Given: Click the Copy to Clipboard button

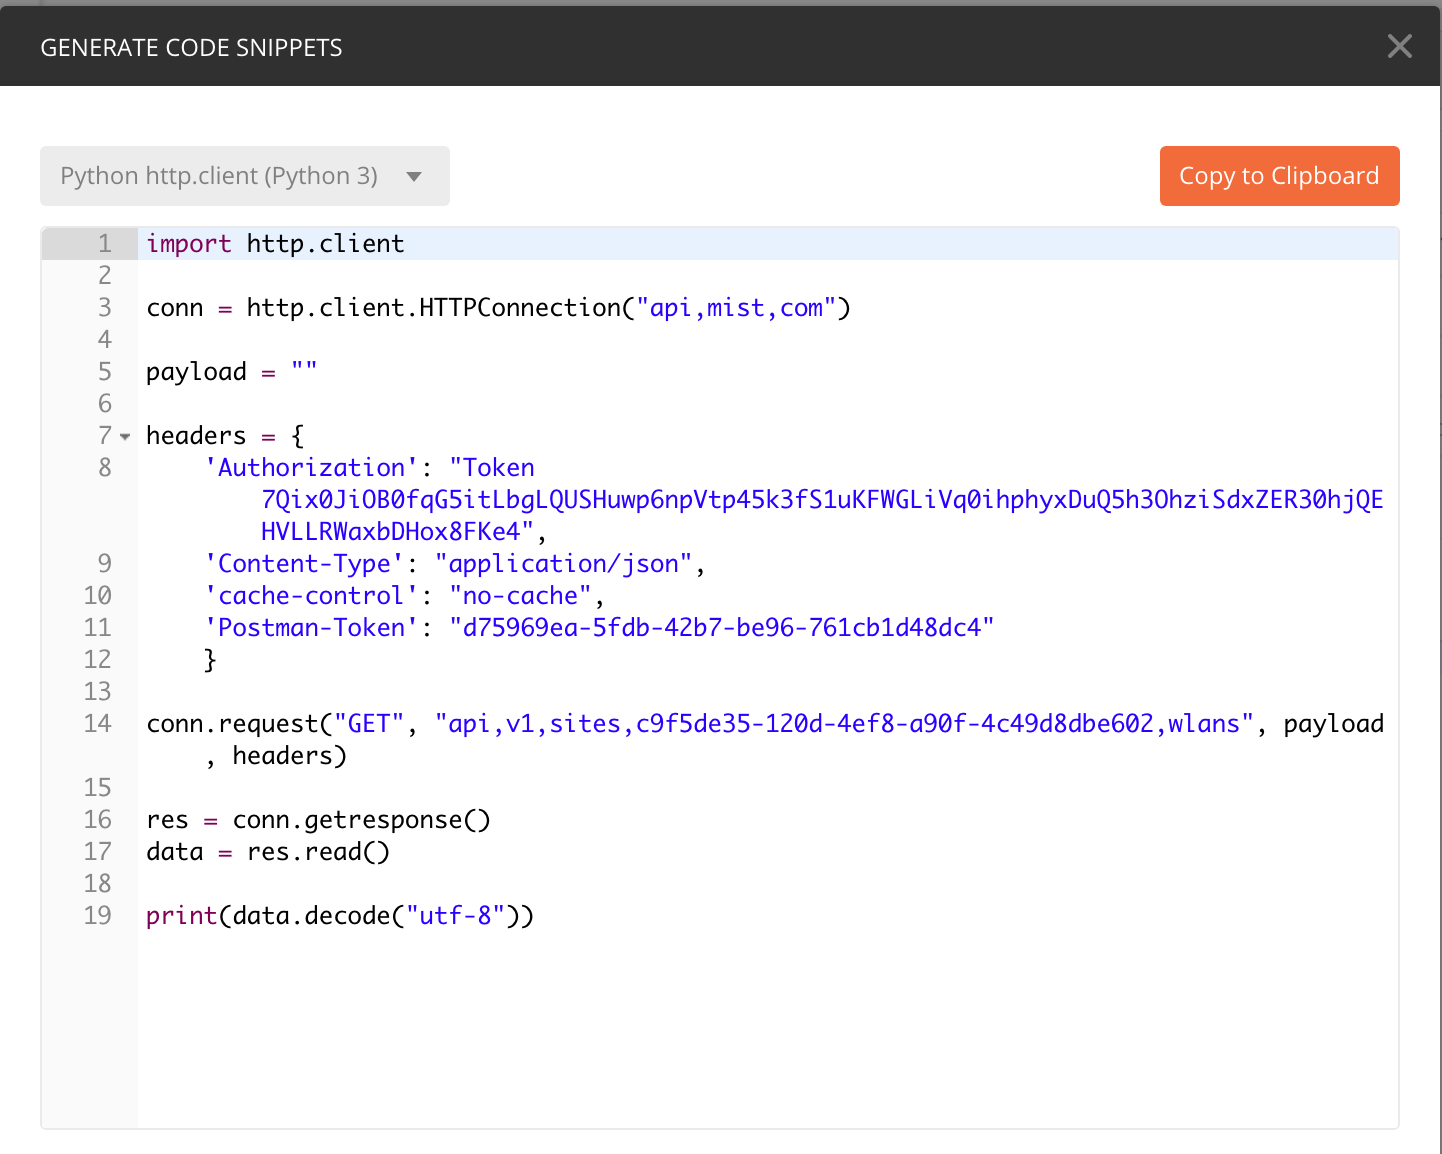Looking at the screenshot, I should pos(1279,176).
